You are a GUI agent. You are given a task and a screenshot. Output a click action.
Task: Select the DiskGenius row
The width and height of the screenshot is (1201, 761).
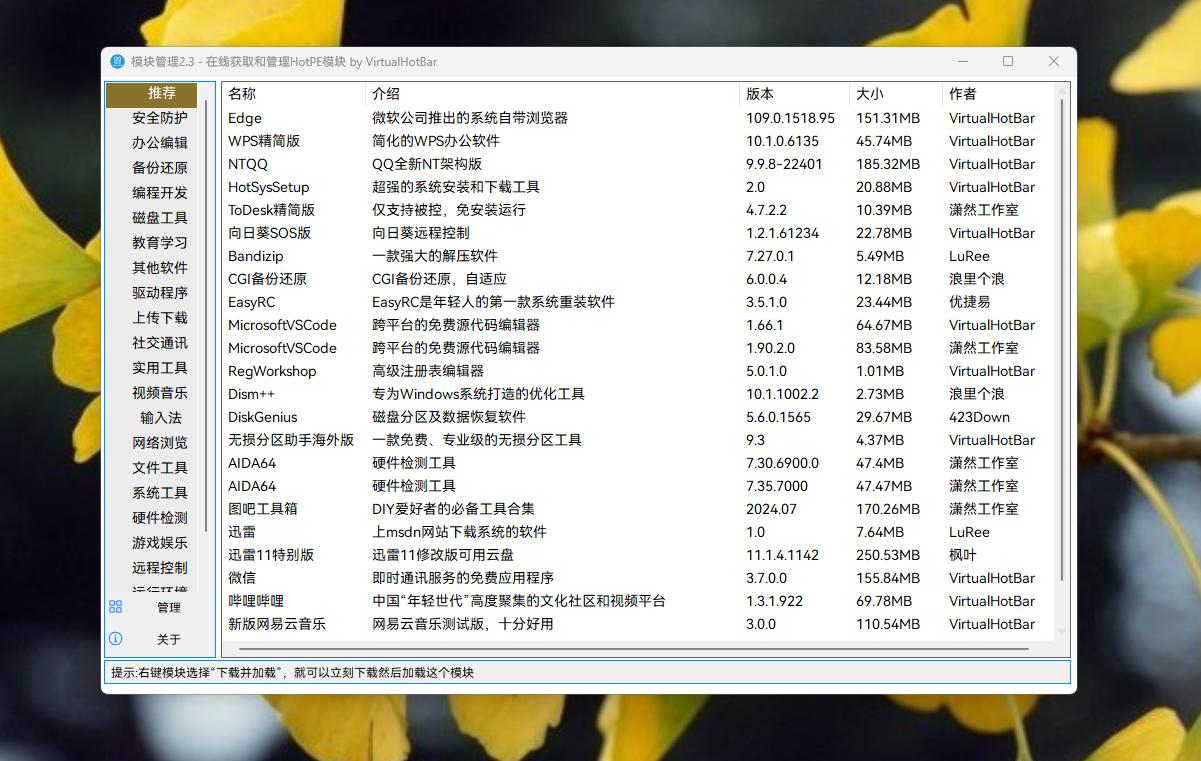[x=638, y=417]
